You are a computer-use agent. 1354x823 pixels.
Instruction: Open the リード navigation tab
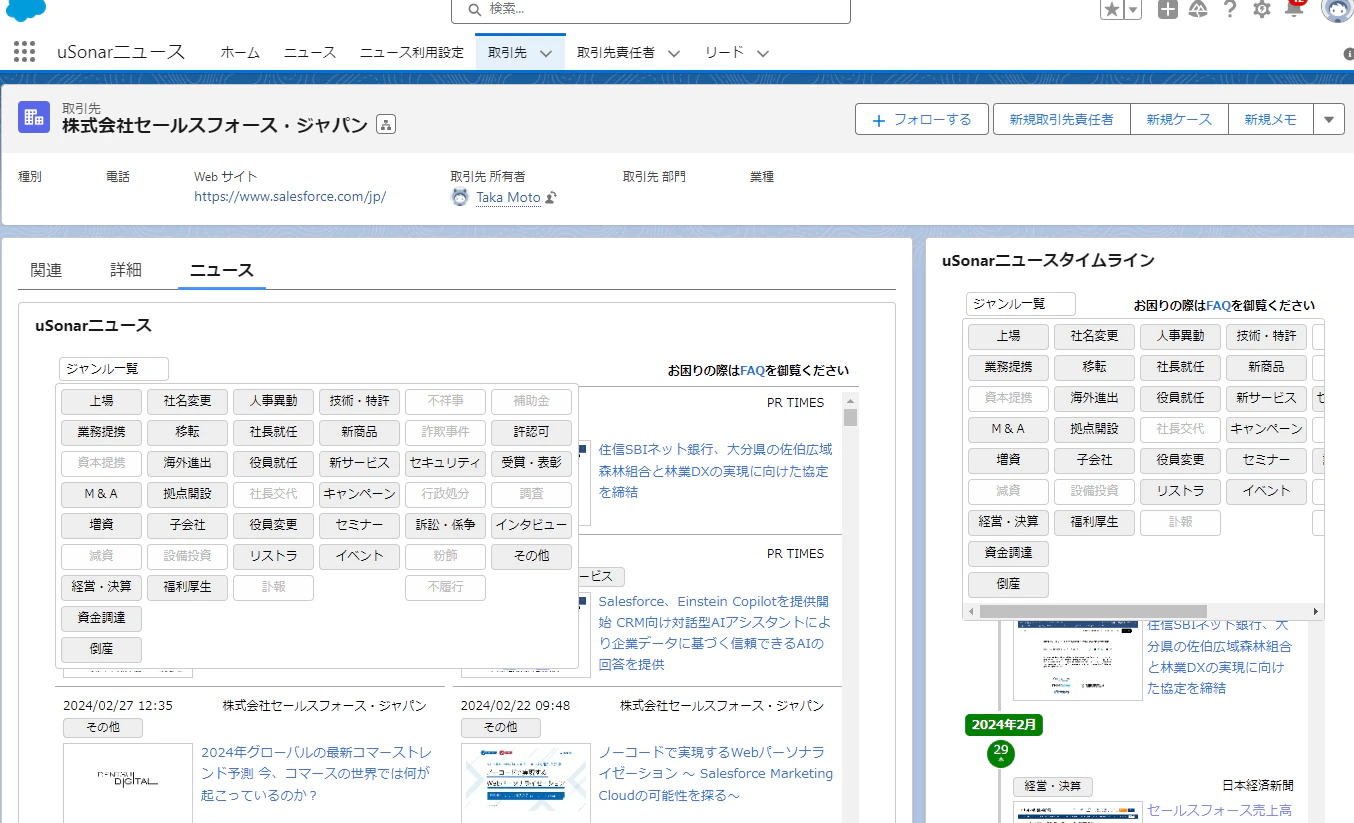coord(724,53)
